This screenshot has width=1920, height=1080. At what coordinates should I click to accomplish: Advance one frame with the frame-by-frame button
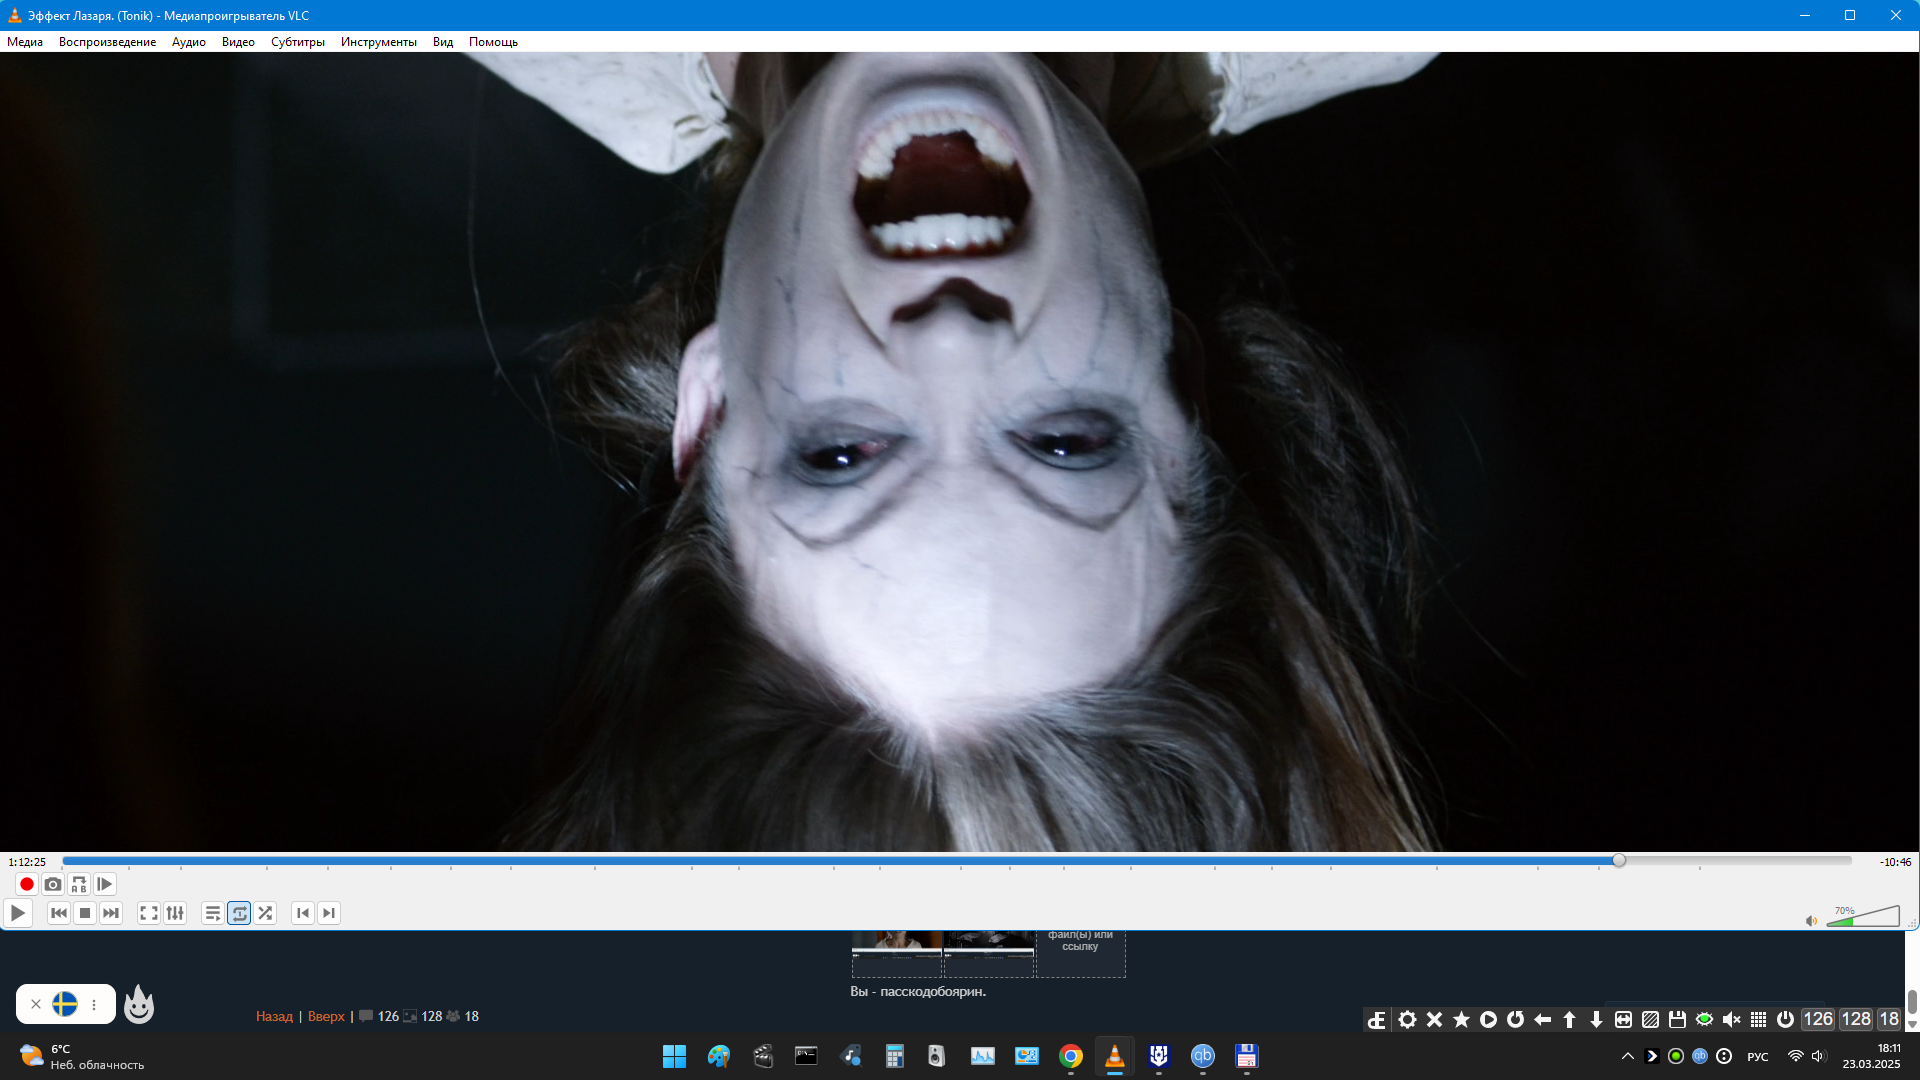coord(105,884)
